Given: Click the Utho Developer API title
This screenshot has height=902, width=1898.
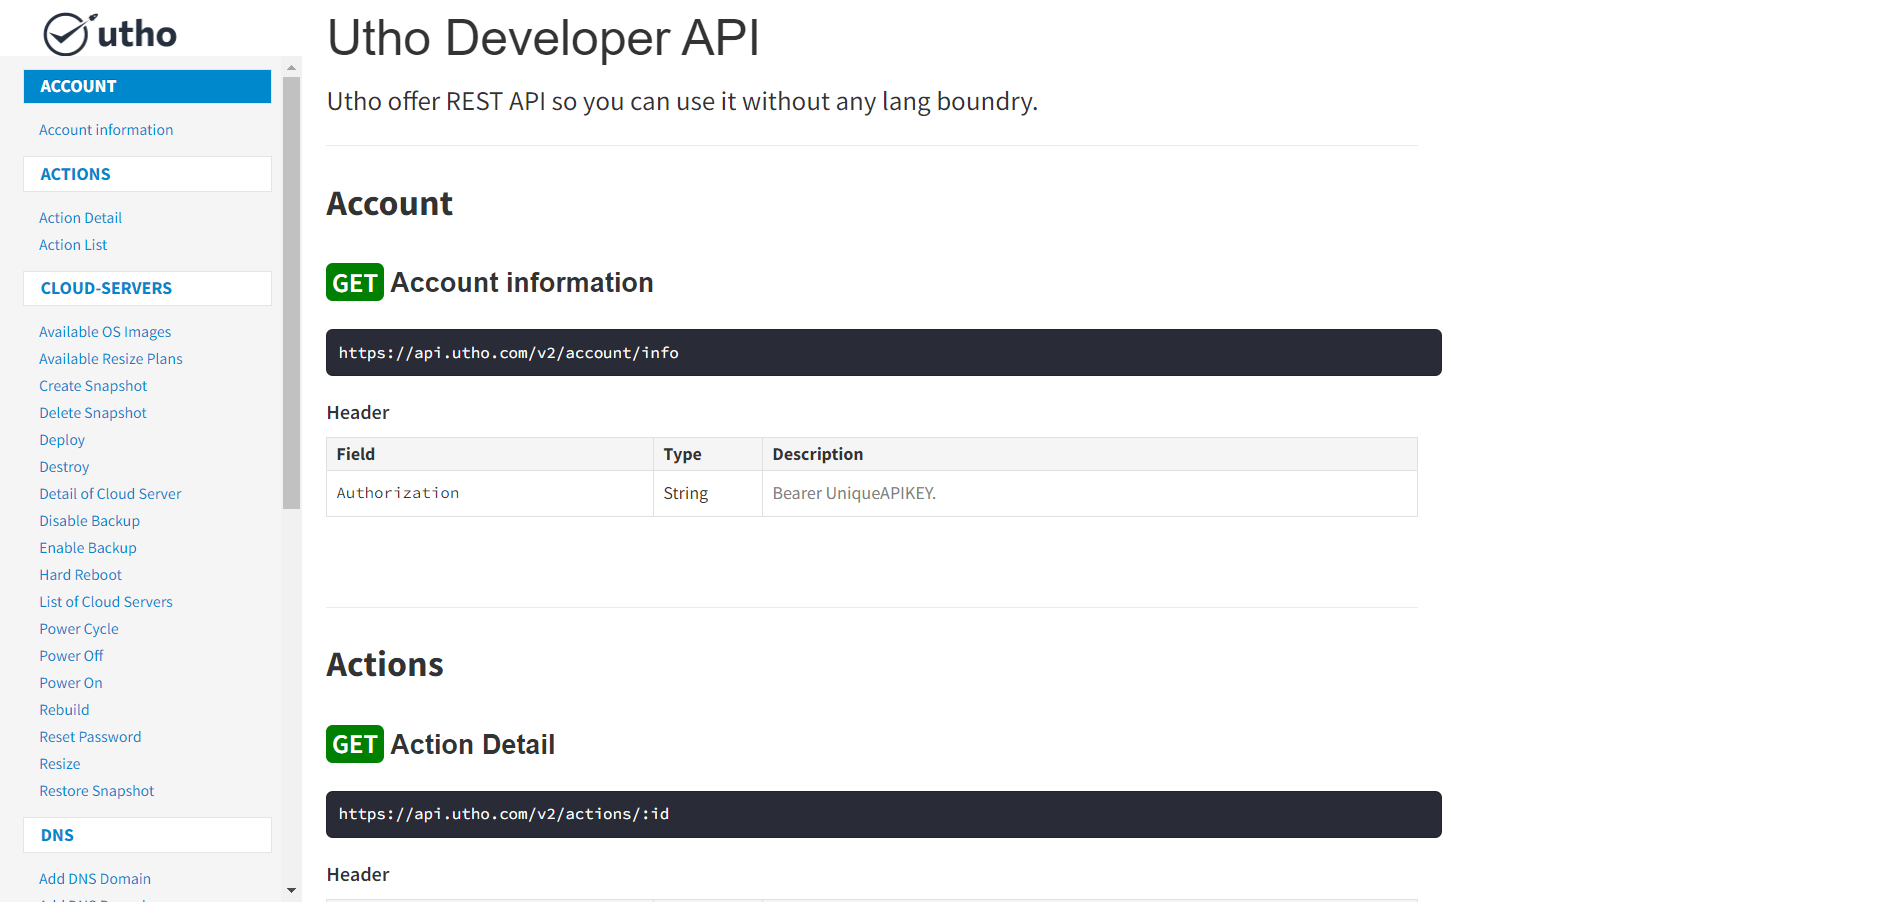Looking at the screenshot, I should (x=543, y=38).
